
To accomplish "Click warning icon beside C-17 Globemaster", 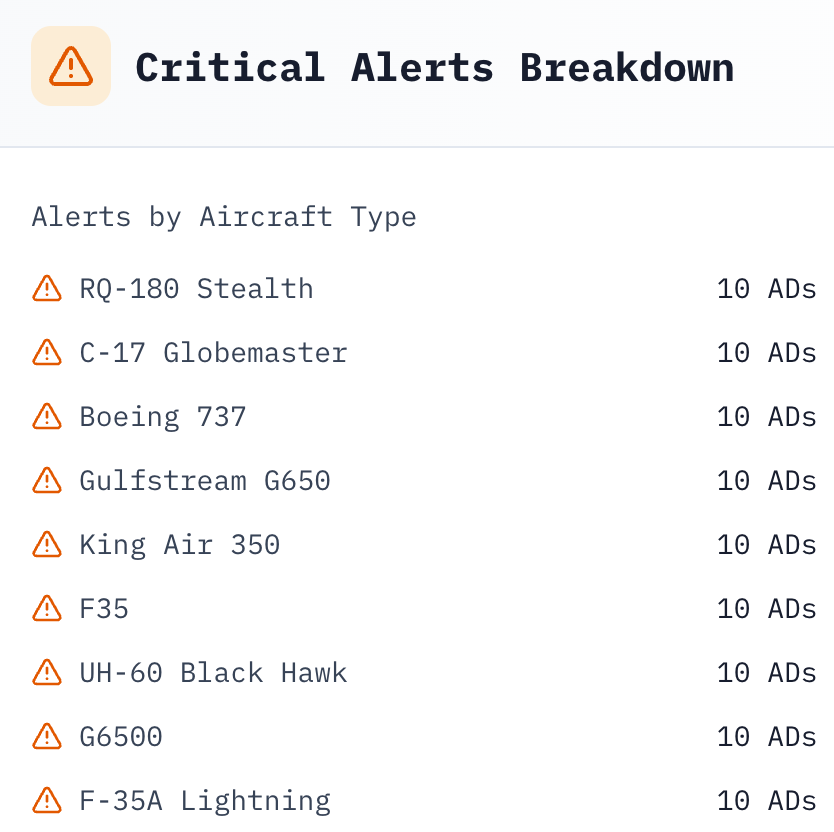I will click(47, 353).
